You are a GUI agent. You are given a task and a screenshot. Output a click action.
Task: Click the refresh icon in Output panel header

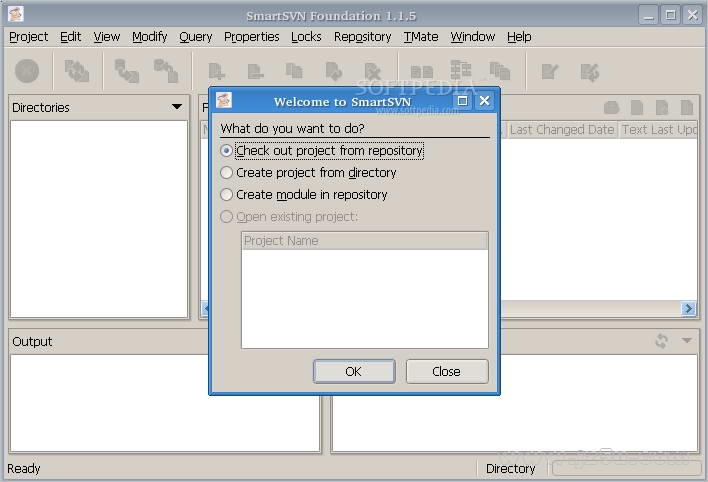point(661,341)
